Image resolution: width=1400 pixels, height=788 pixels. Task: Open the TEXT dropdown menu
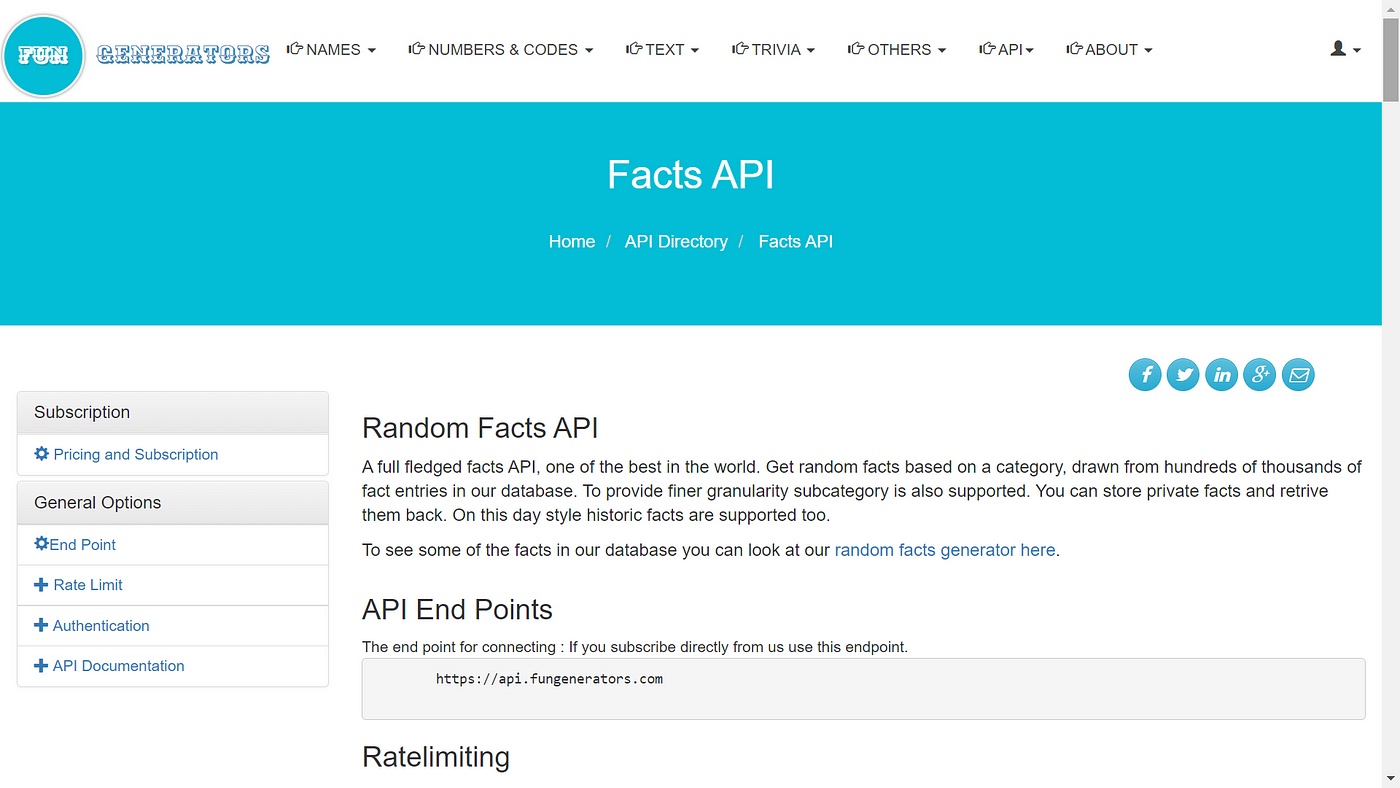coord(662,49)
